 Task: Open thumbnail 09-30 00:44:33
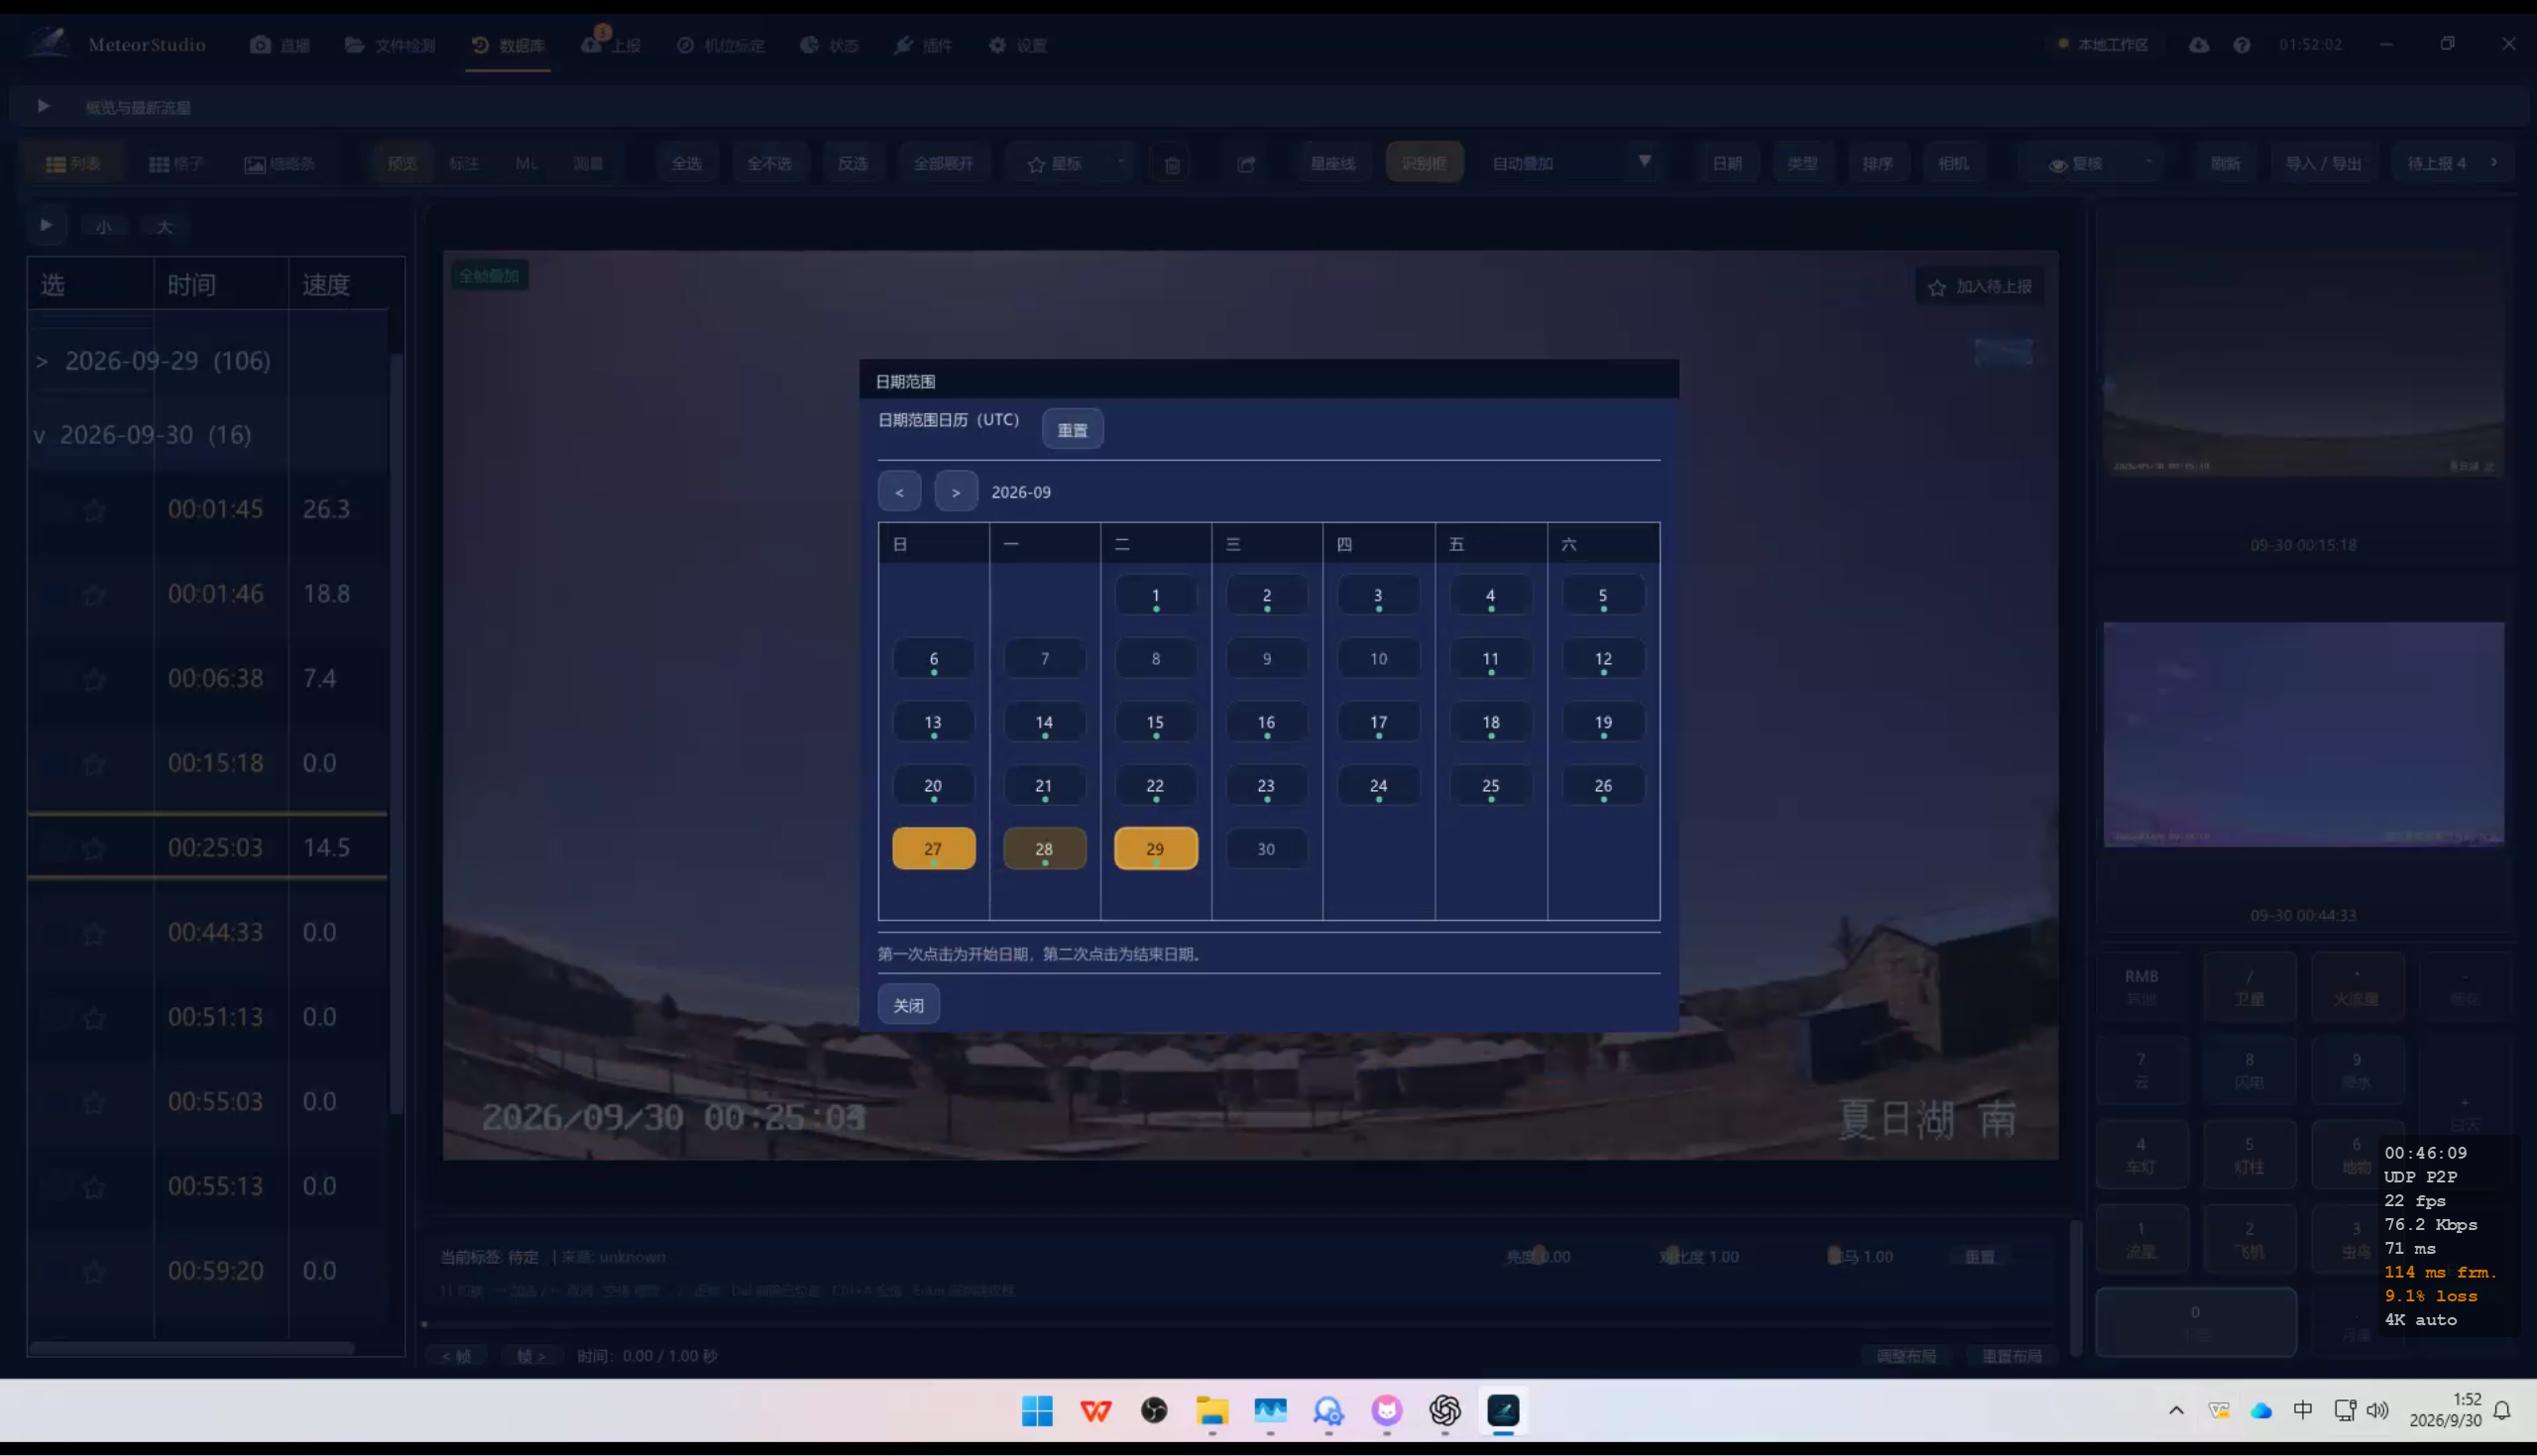pos(2304,735)
